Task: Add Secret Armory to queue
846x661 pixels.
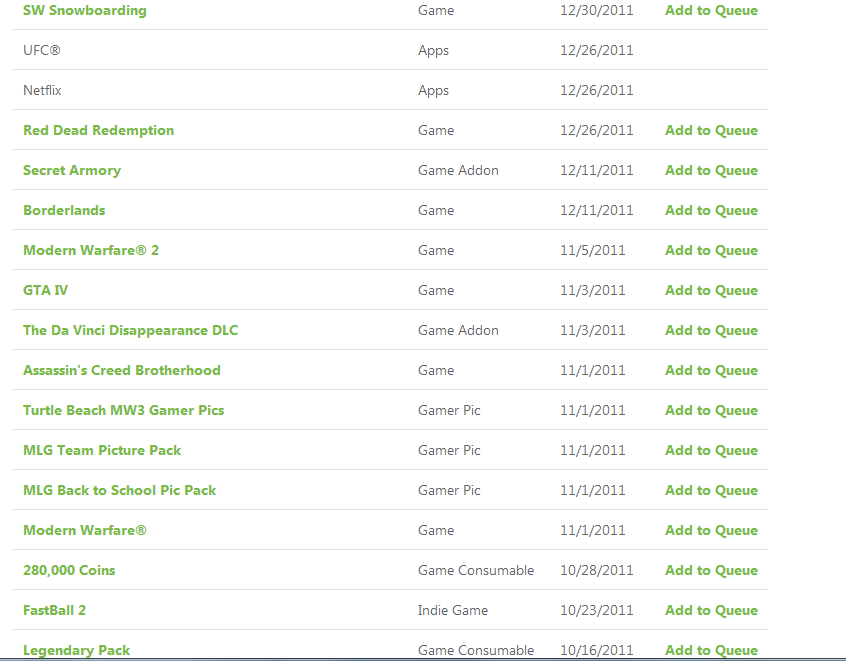Action: pos(711,171)
